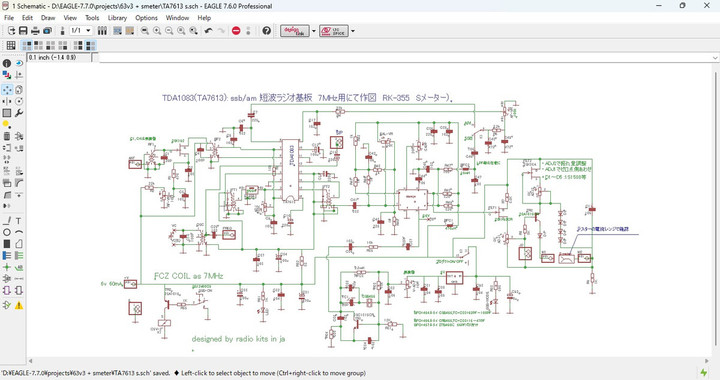Click the vertical scrollbar of the schematic
Screen dimensions: 720x380
click(715, 209)
